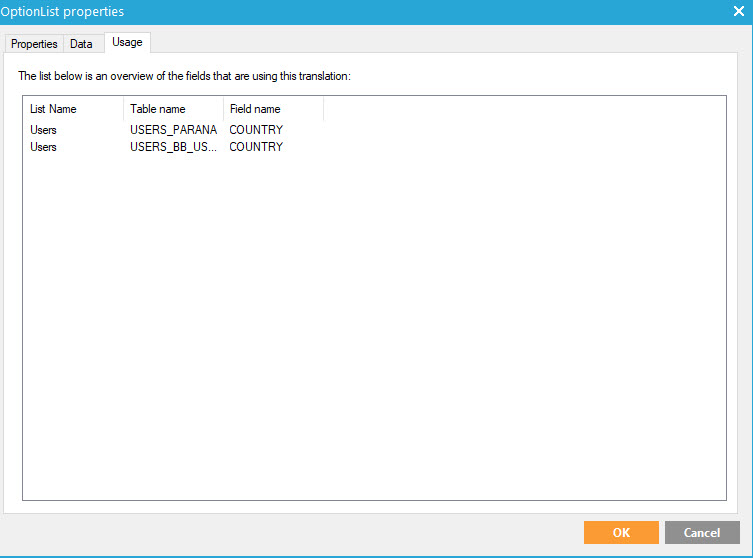The width and height of the screenshot is (753, 558).
Task: Click divider between List Name and Table name
Action: pos(124,109)
